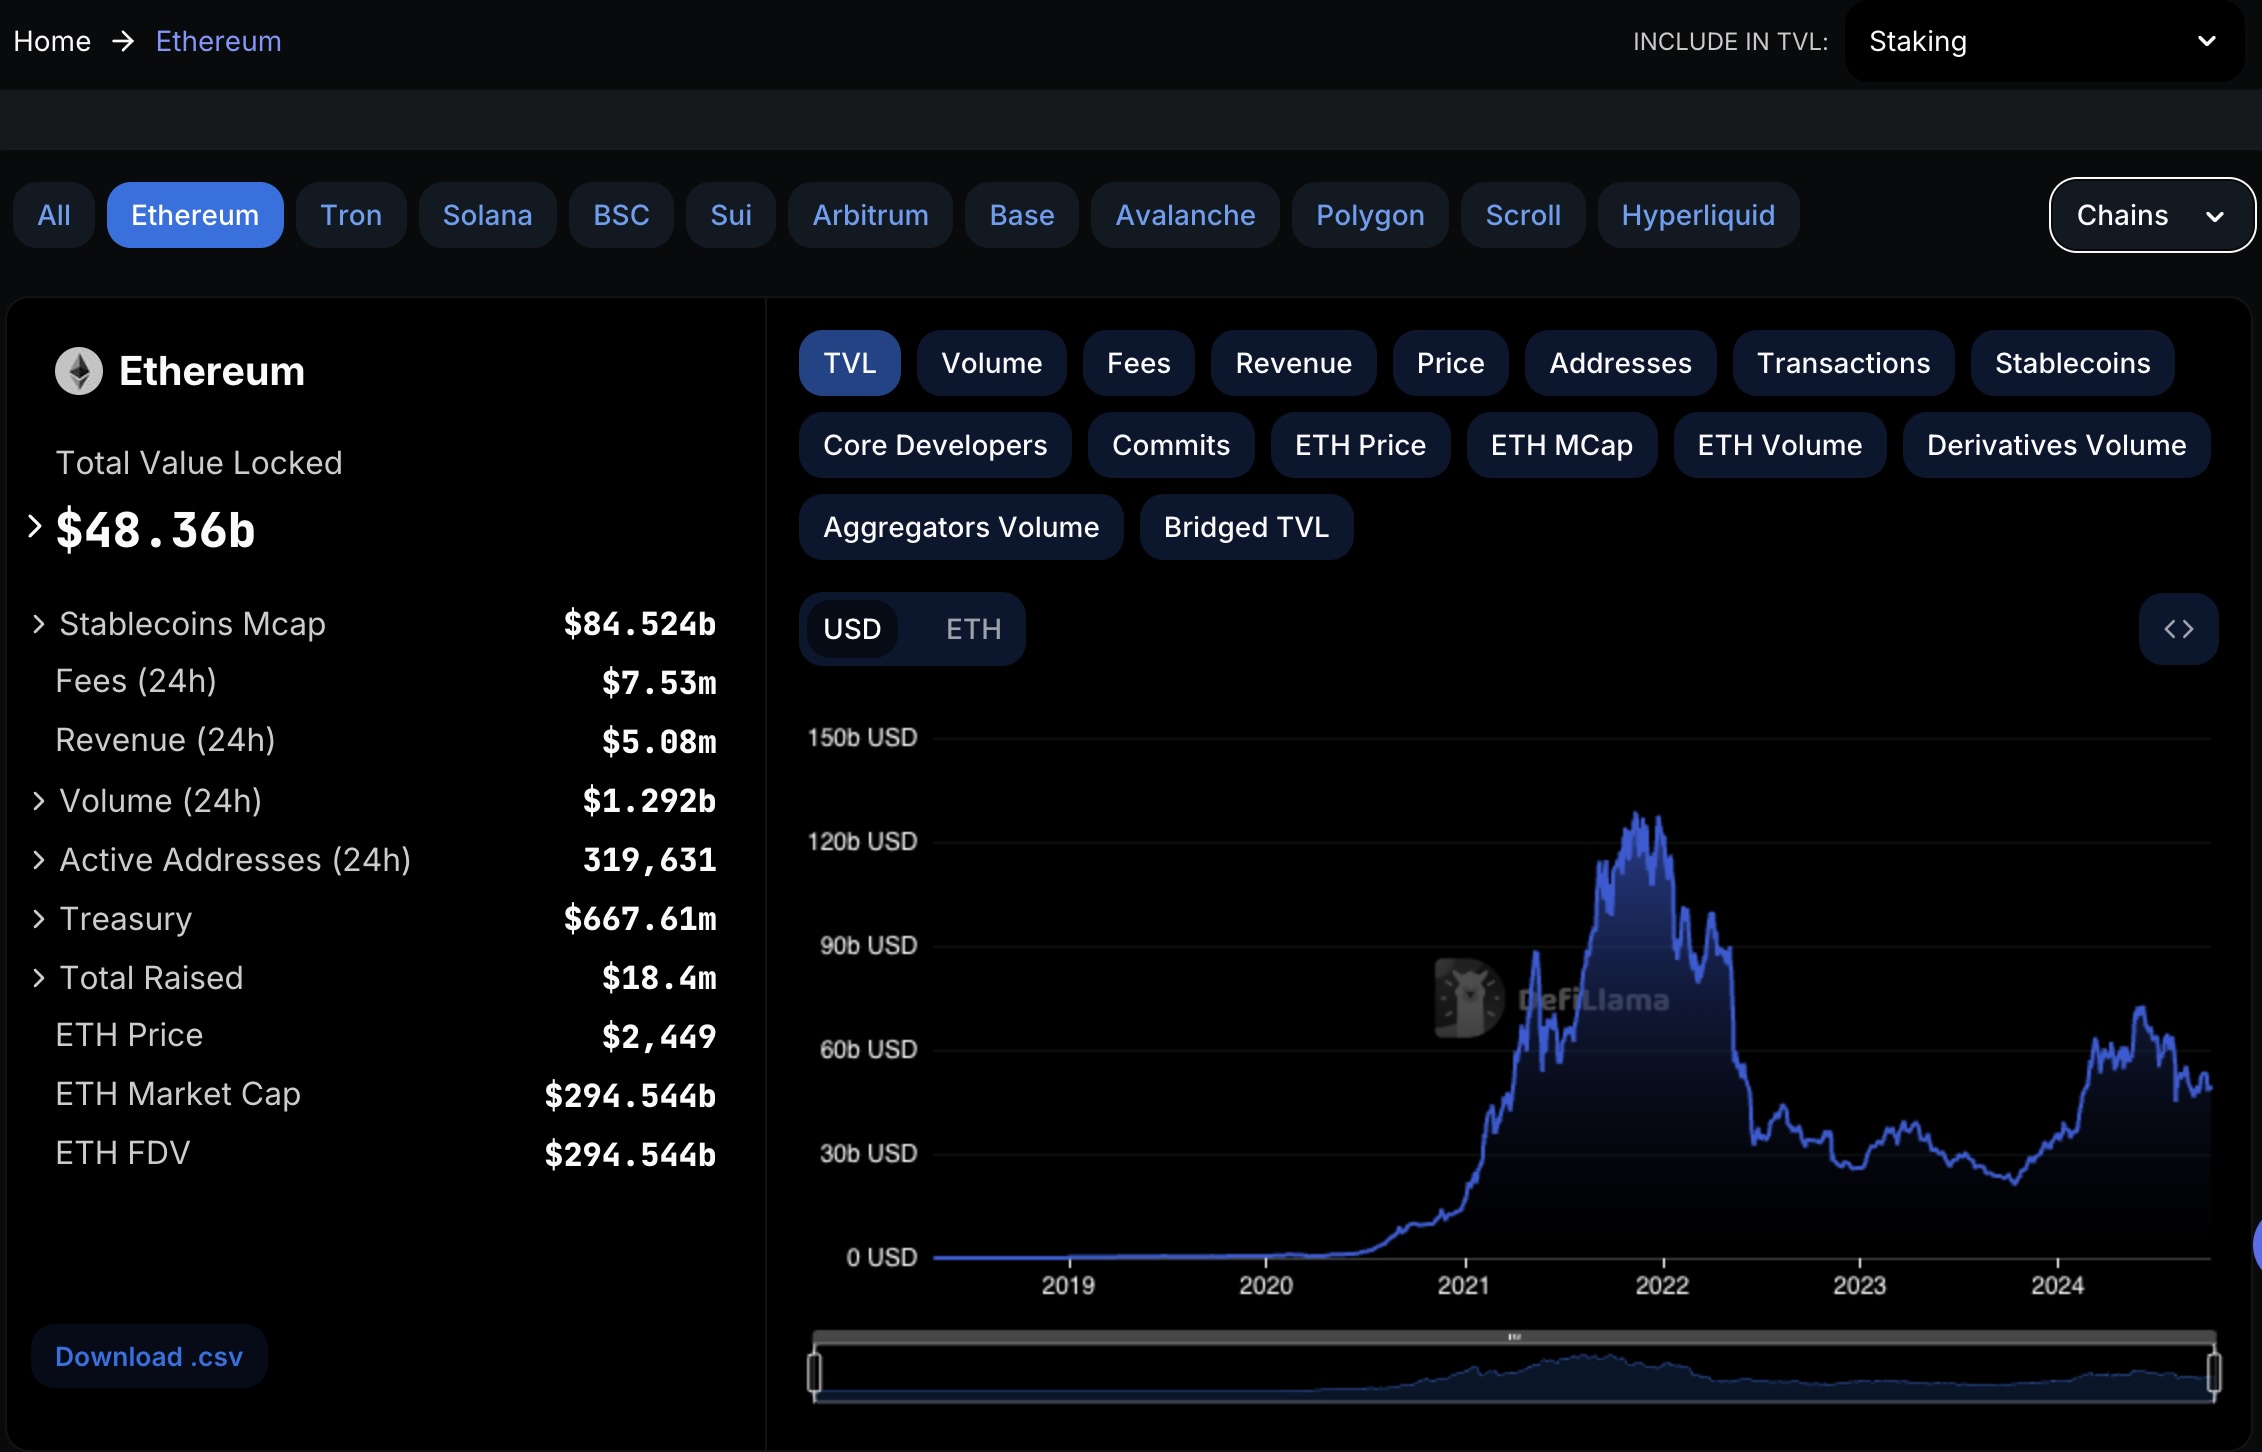Image resolution: width=2262 pixels, height=1452 pixels.
Task: Download the .csv data file
Action: [149, 1356]
